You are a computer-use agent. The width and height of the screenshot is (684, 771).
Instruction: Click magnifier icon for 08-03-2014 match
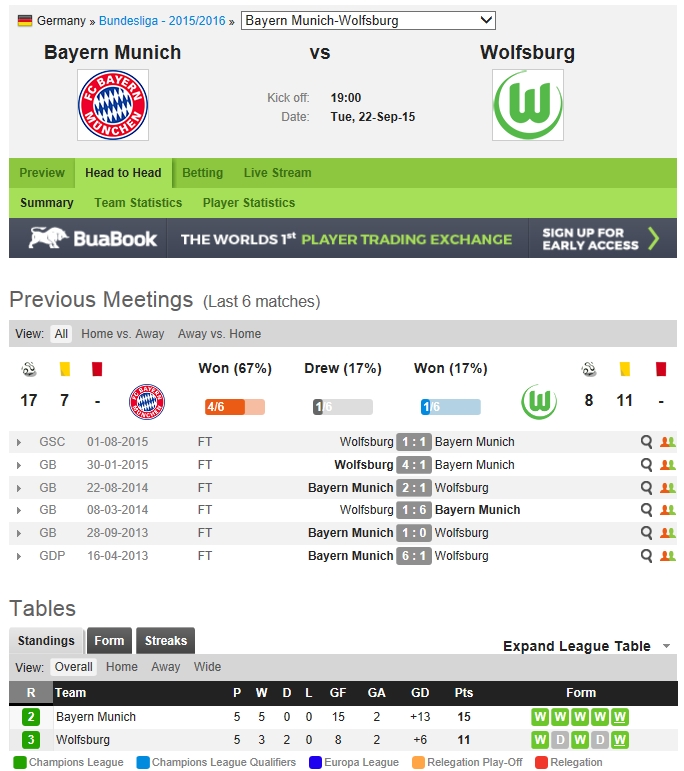click(x=647, y=510)
